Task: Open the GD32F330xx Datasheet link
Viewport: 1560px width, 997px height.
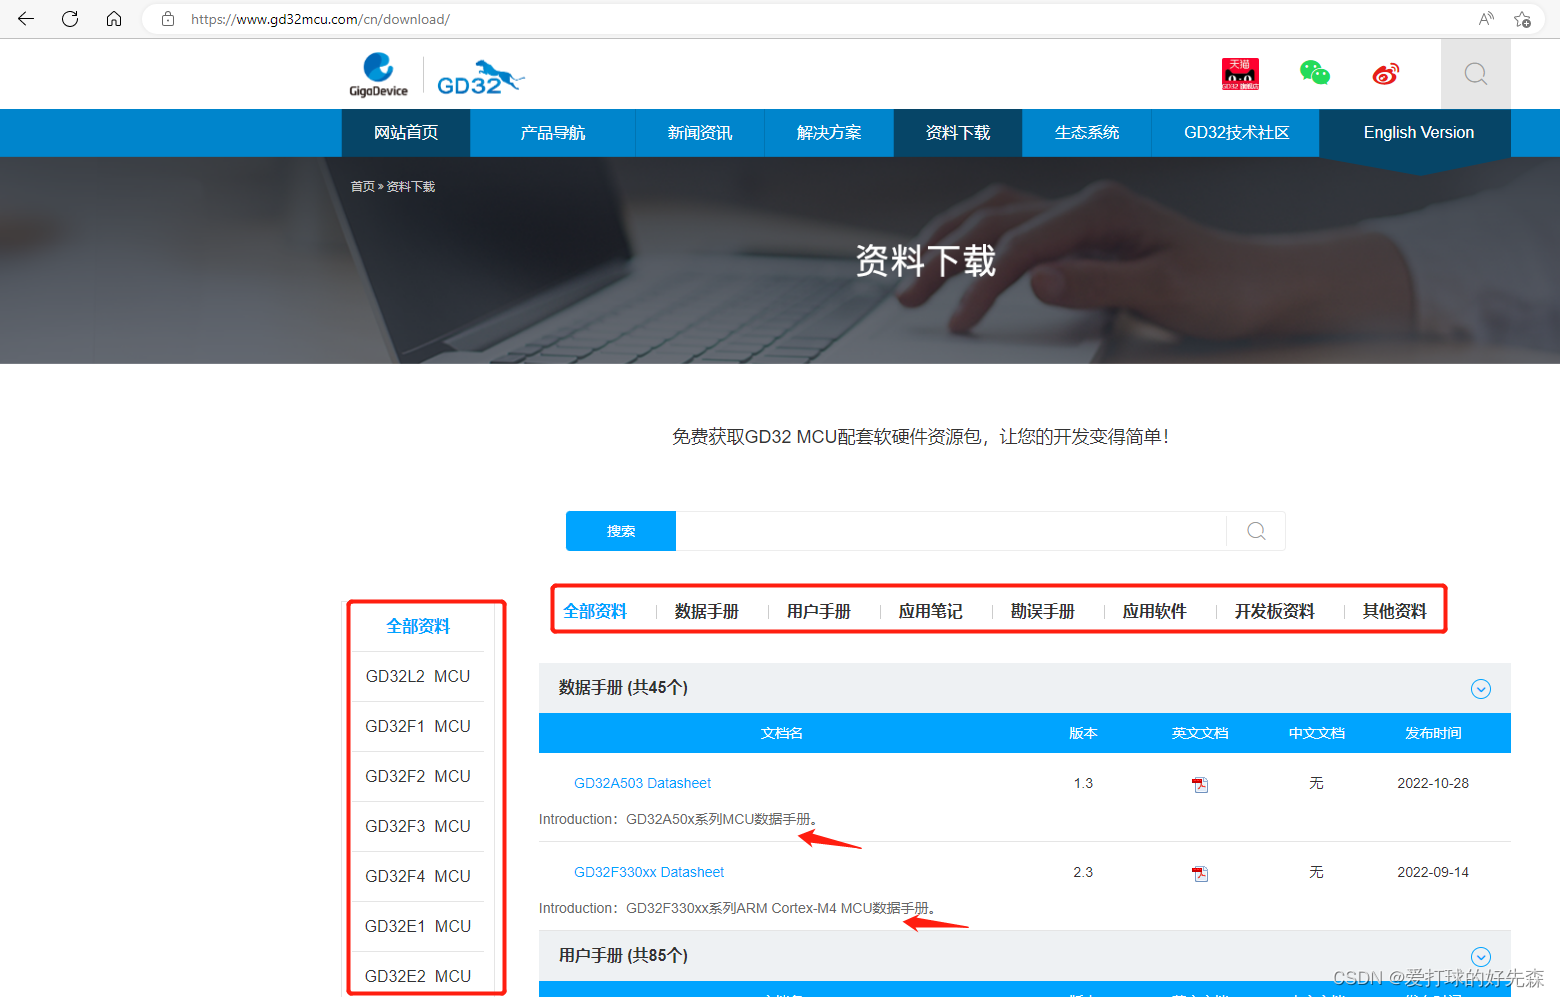Action: [x=649, y=872]
